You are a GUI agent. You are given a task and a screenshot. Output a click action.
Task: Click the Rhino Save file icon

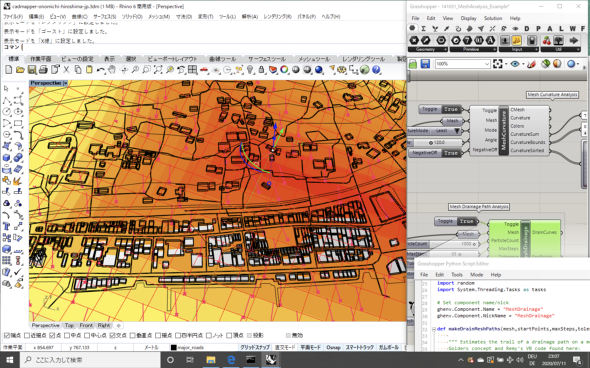[x=32, y=70]
